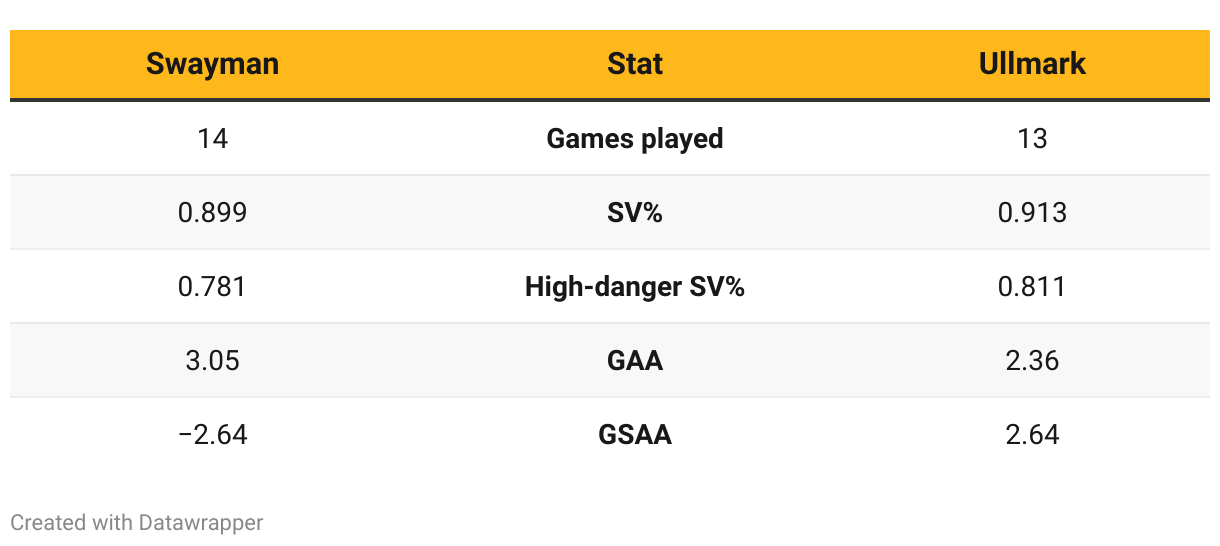
Task: Select Ullmark's positive 2.64 GSAA value
Action: [1032, 434]
